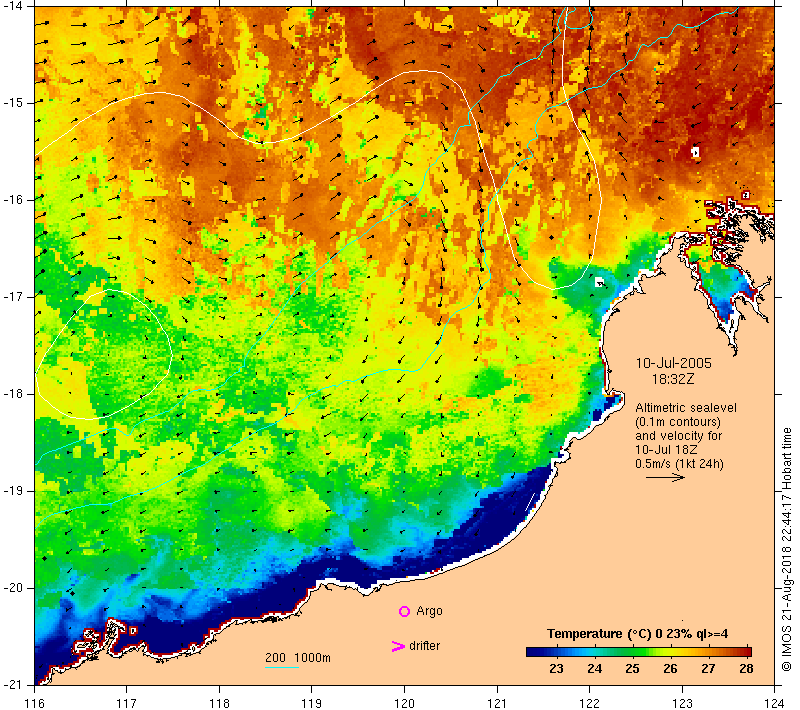Click the '10-Jul-2005' date label

coord(673,363)
